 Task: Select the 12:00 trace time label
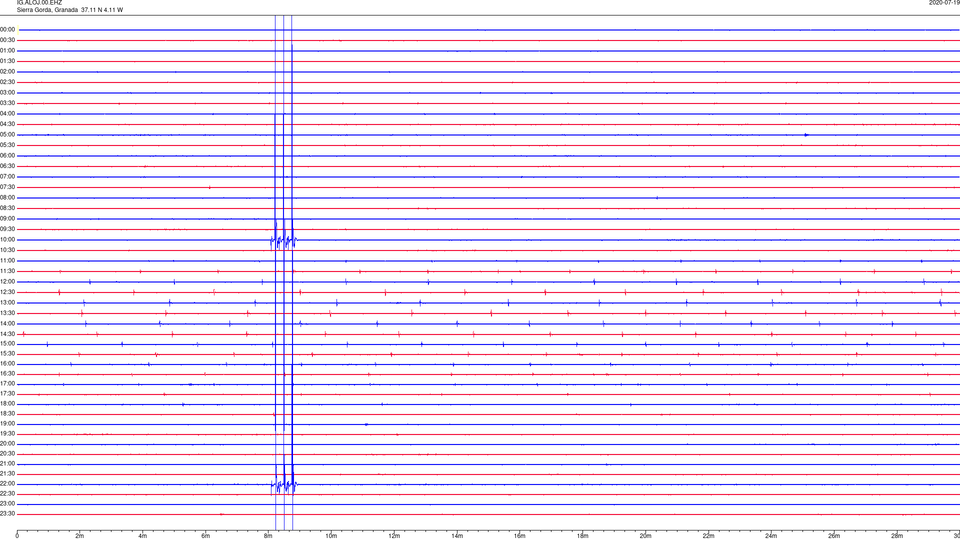click(x=7, y=282)
